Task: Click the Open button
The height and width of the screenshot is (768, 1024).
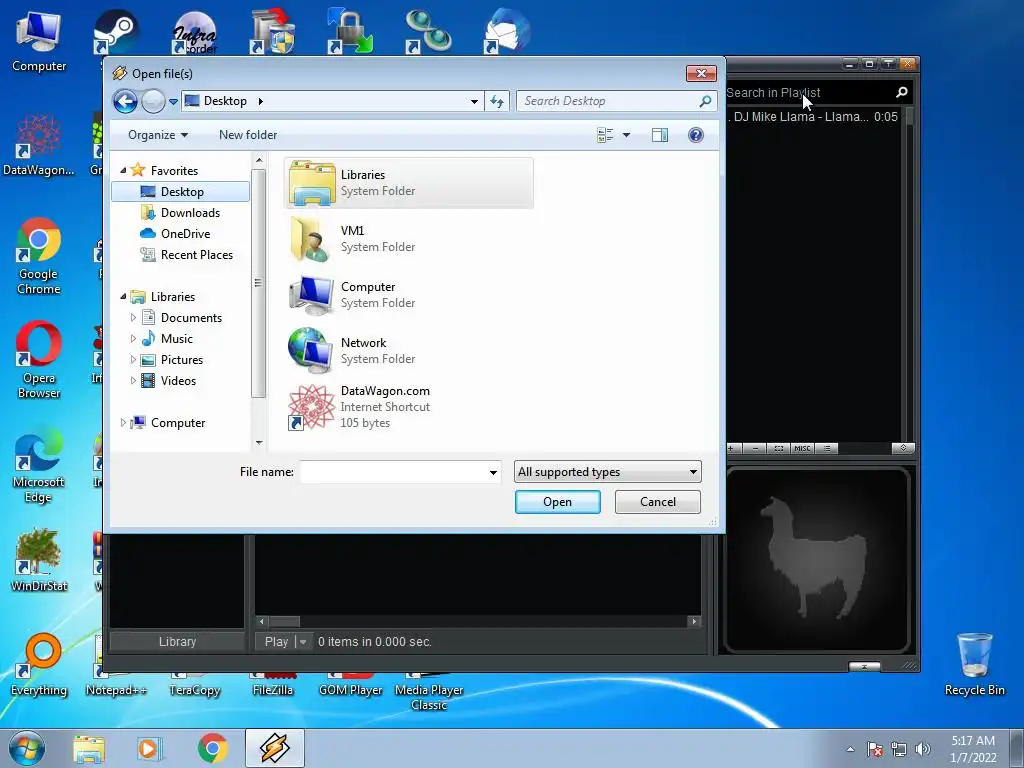Action: pyautogui.click(x=558, y=502)
